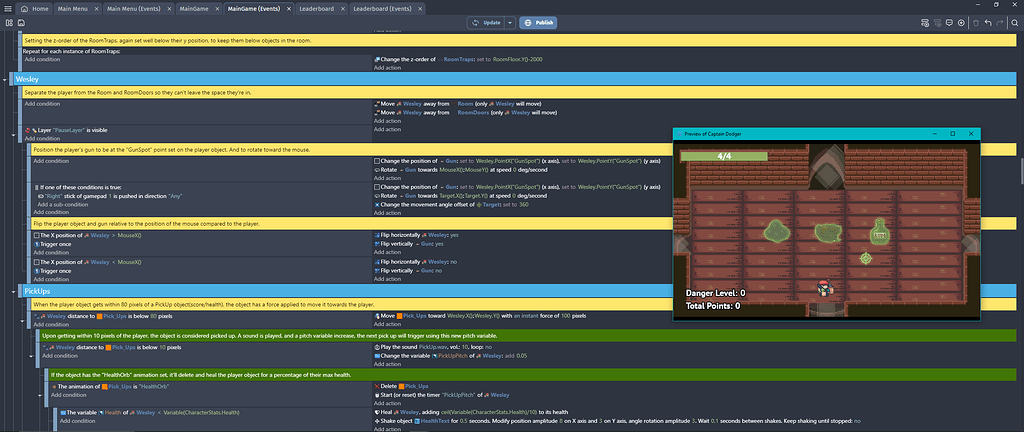
Task: Click the yellow RoomTraps z-order comment
Action: 300,40
